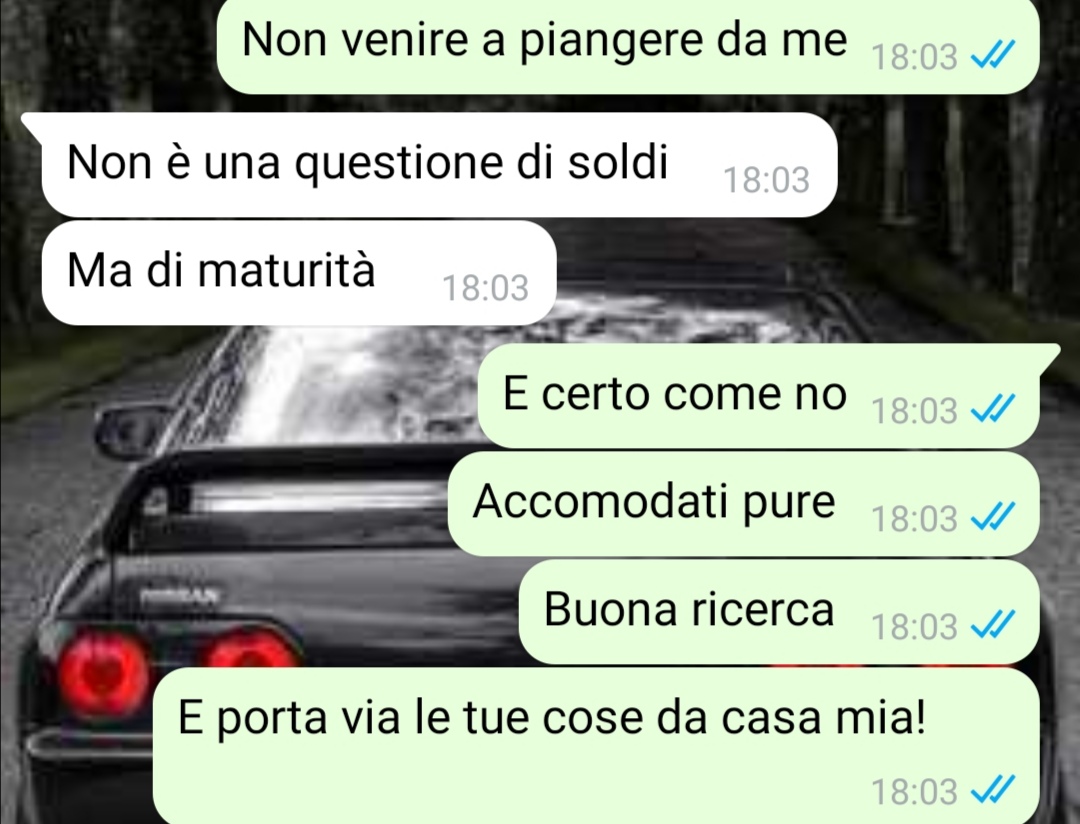The image size is (1080, 824).
Task: Tap the 18:03 timestamp on 'Ma di maturità'
Action: (486, 288)
